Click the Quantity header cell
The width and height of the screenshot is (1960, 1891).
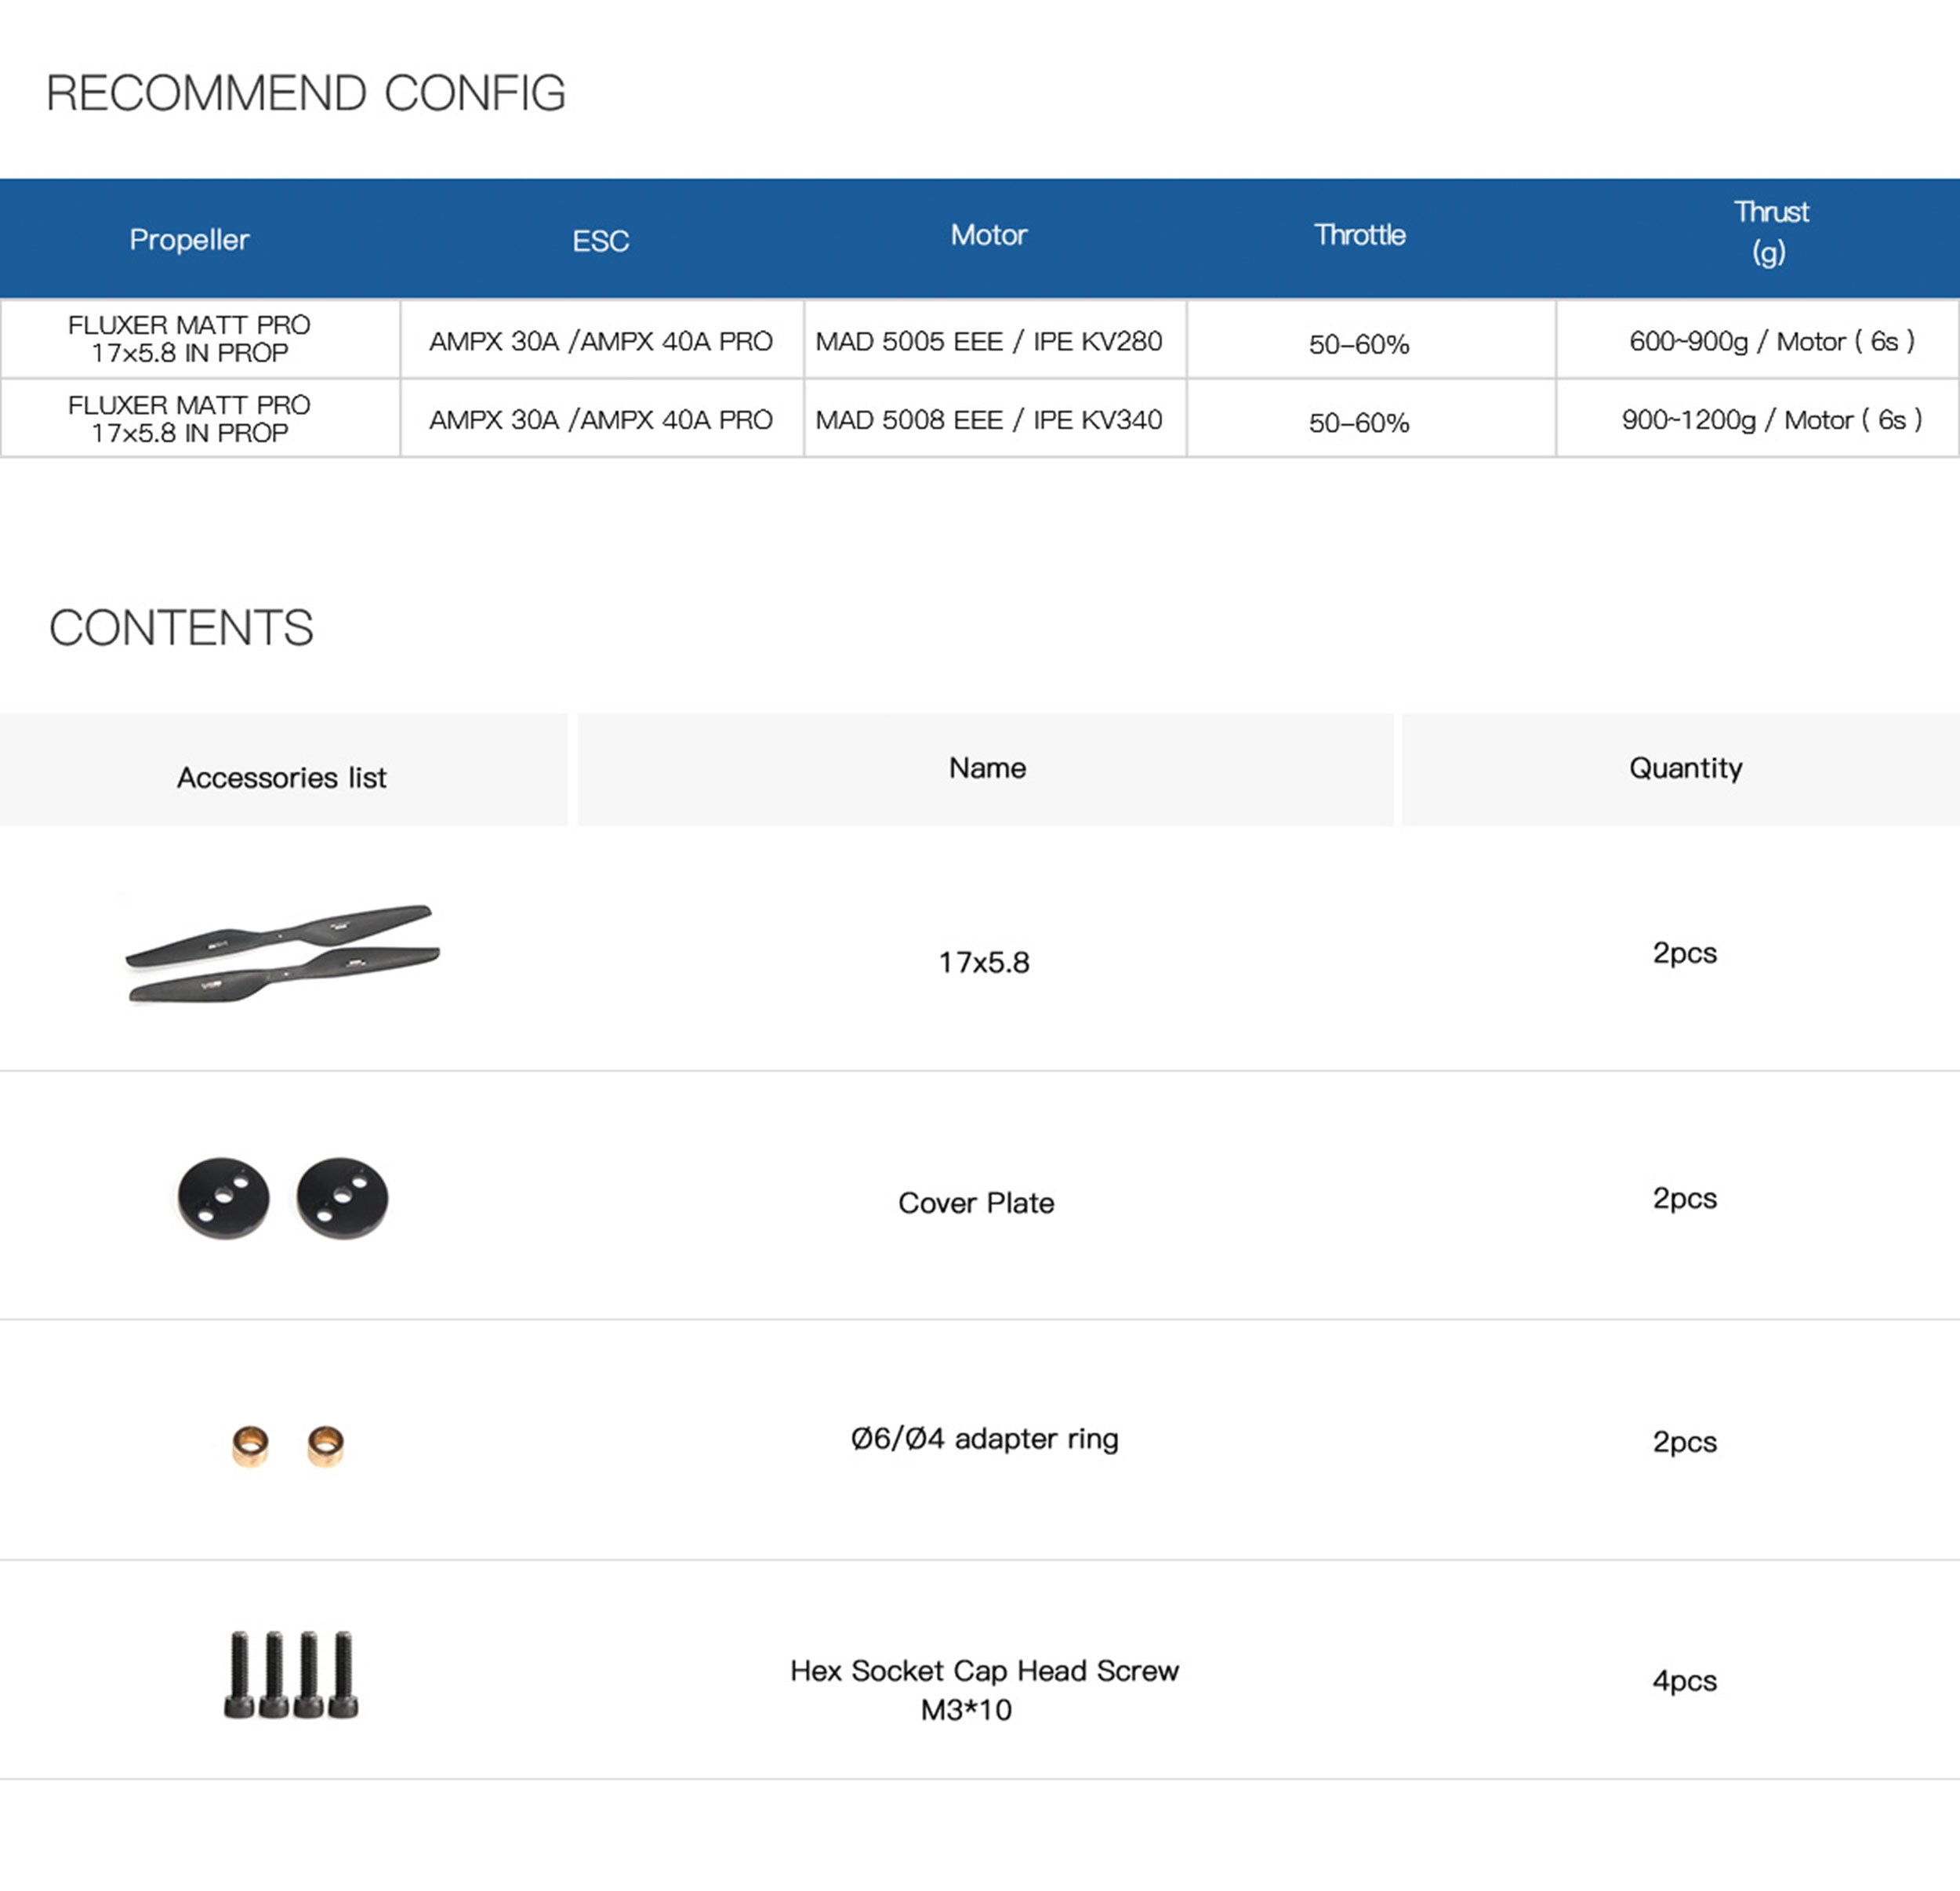tap(1685, 768)
